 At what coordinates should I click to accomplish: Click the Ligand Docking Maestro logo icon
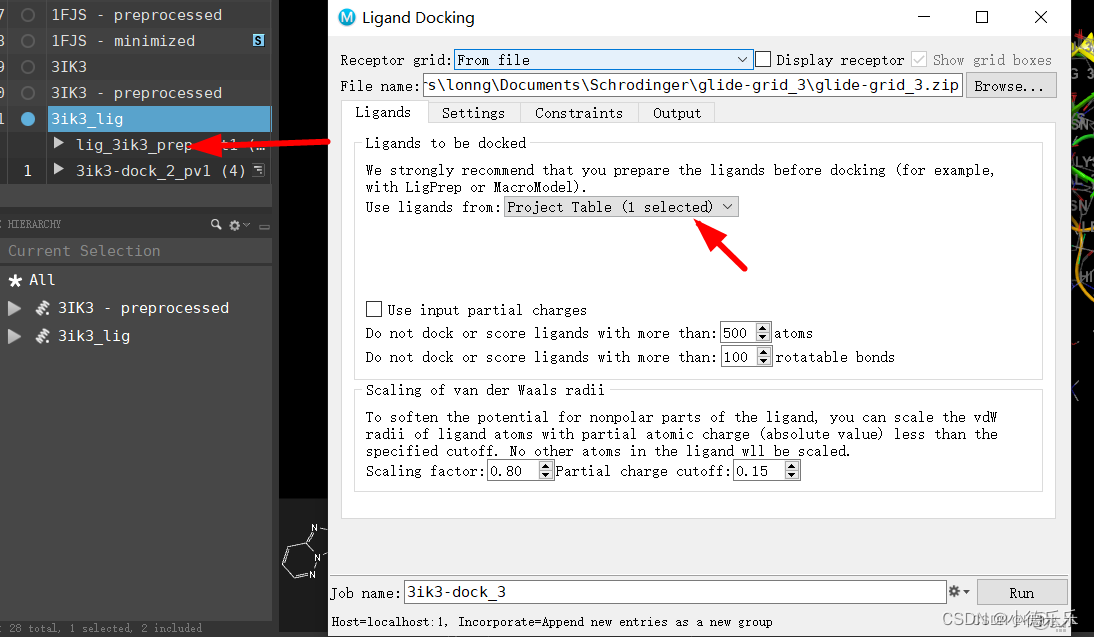[347, 17]
